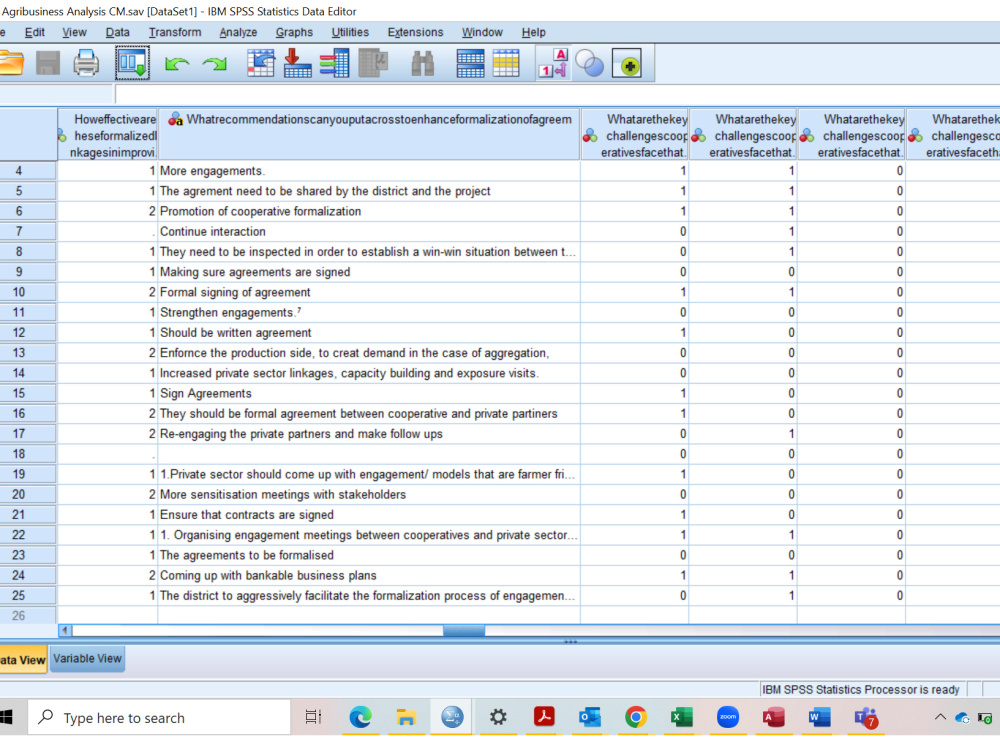This screenshot has width=1000, height=750.
Task: Open the Graphs menu
Action: coord(294,32)
